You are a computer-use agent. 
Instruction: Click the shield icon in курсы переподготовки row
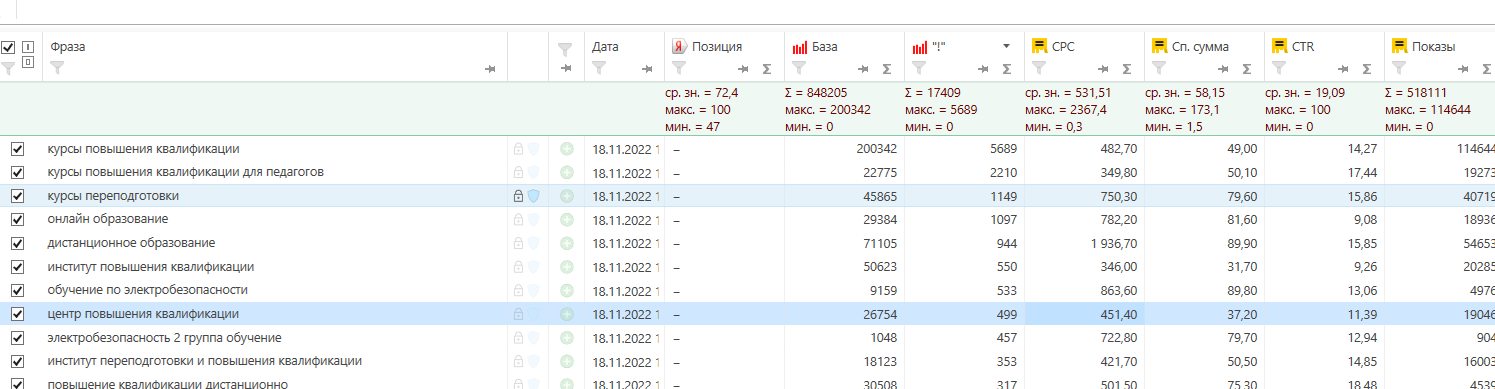[x=533, y=196]
